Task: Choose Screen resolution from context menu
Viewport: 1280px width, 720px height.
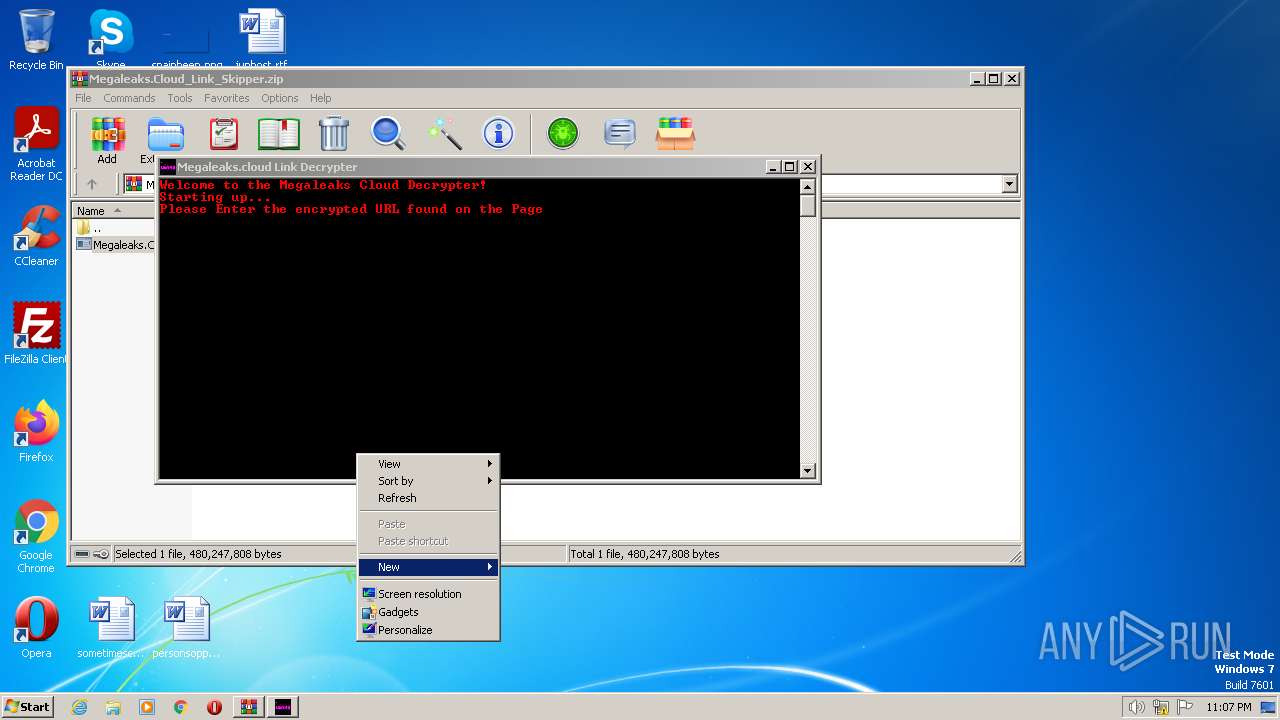Action: 428,594
